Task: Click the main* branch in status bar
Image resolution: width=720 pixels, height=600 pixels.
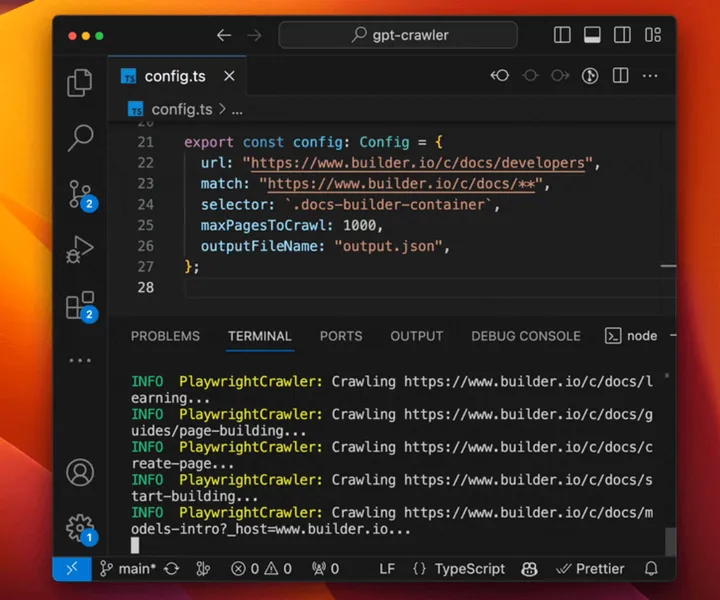Action: (x=128, y=569)
